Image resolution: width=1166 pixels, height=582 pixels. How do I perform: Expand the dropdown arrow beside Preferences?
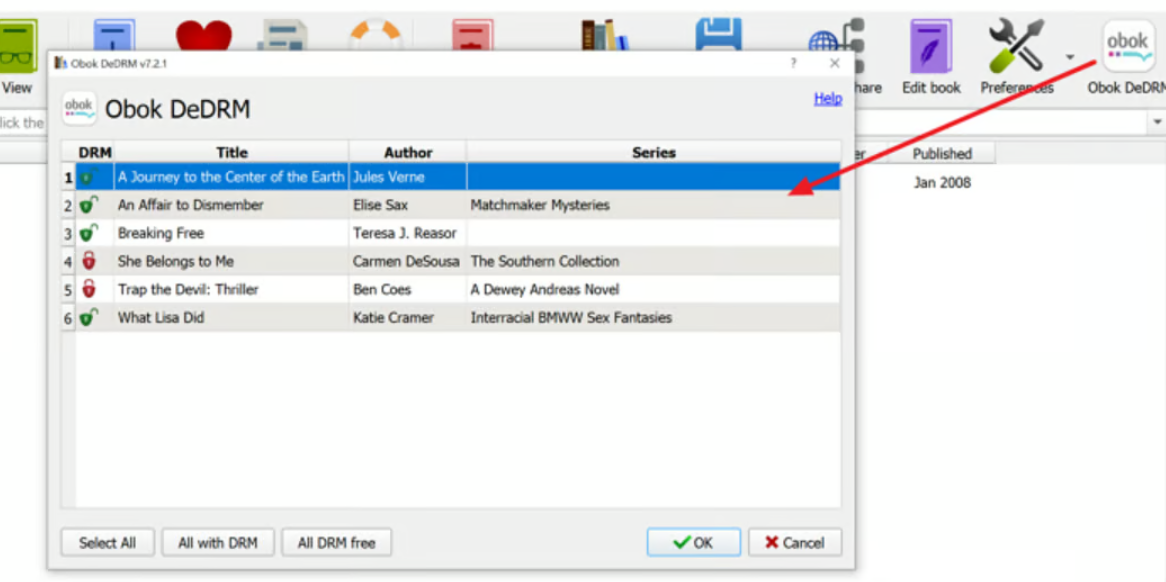click(x=1069, y=56)
